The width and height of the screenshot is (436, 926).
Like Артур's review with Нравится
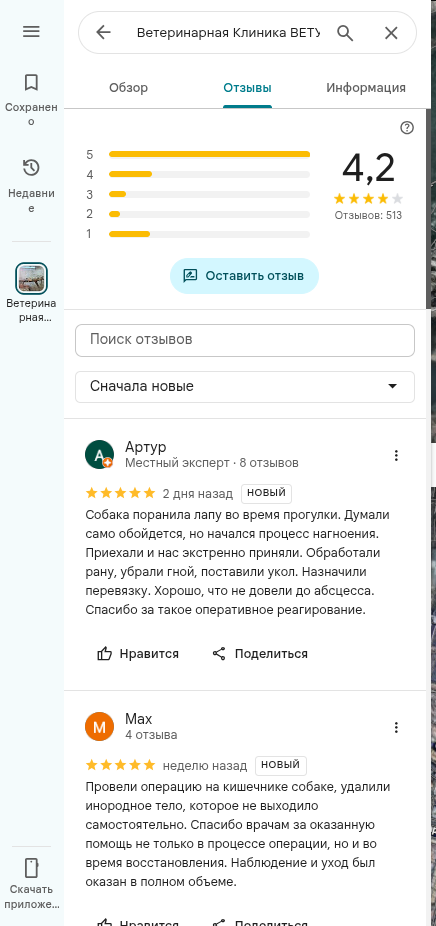[x=138, y=654]
